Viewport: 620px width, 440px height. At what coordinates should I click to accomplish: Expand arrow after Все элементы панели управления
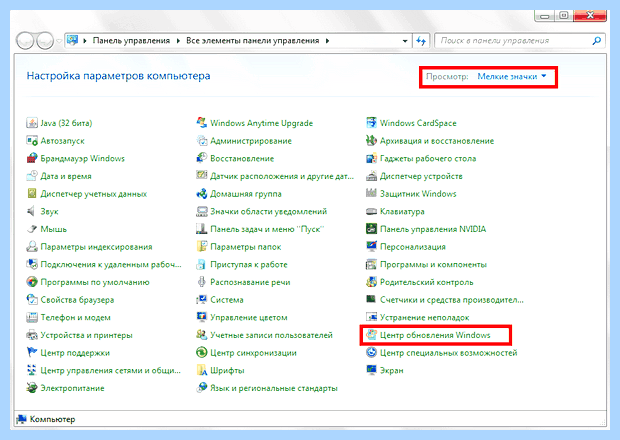click(327, 41)
